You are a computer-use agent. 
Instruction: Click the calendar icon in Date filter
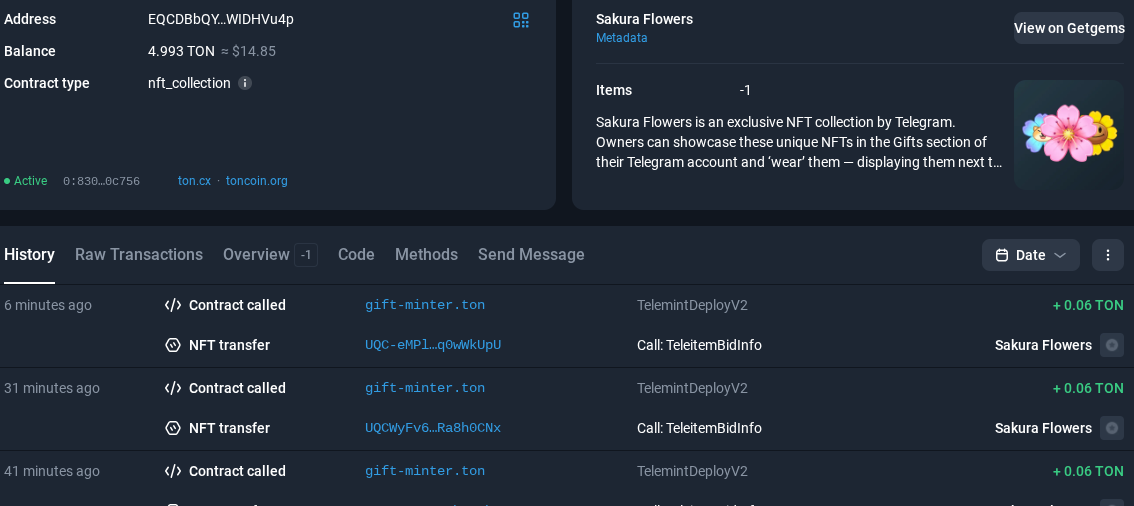(1002, 255)
